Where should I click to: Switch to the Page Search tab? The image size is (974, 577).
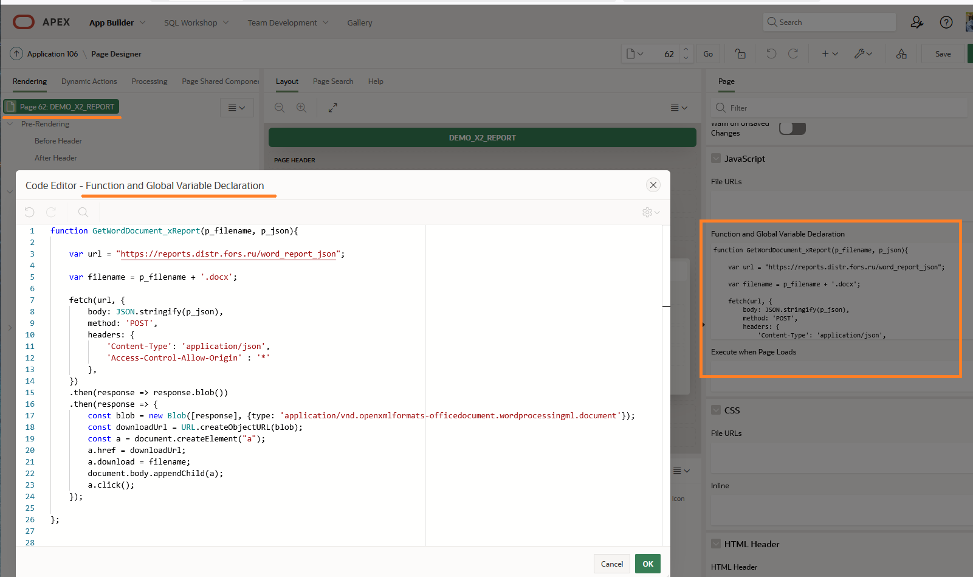click(x=333, y=81)
